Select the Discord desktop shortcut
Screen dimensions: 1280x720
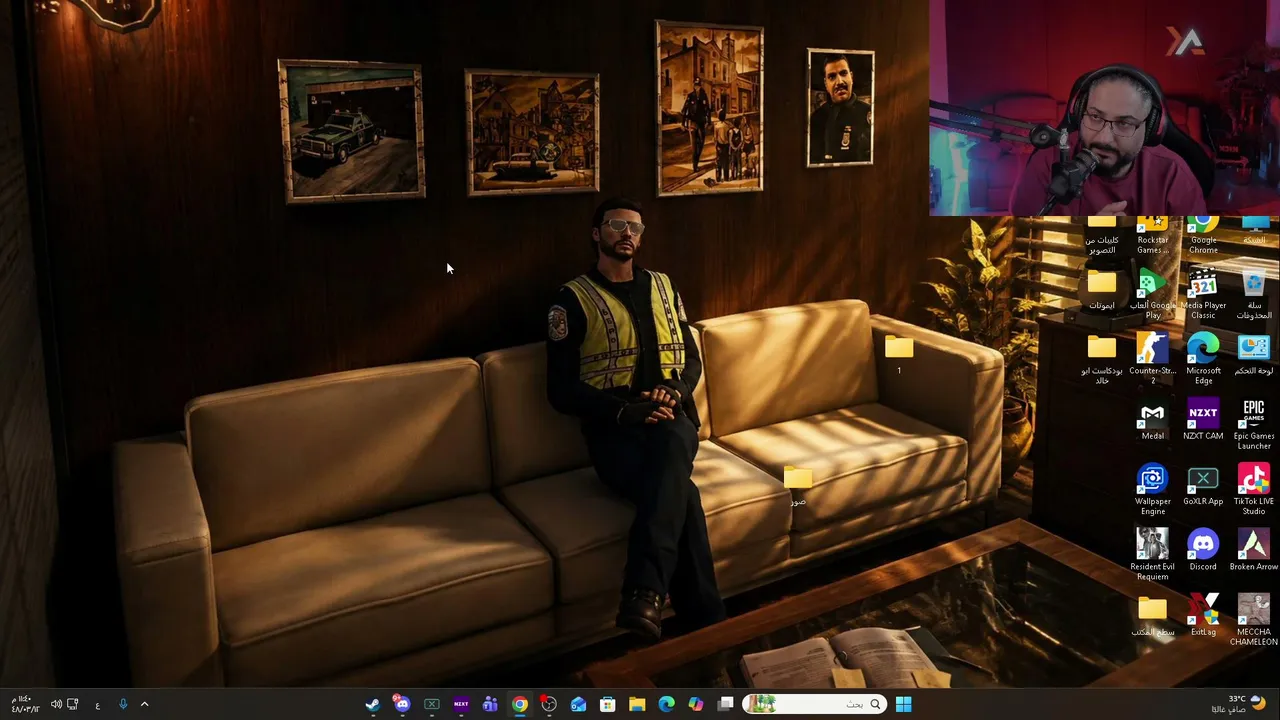coord(1203,551)
